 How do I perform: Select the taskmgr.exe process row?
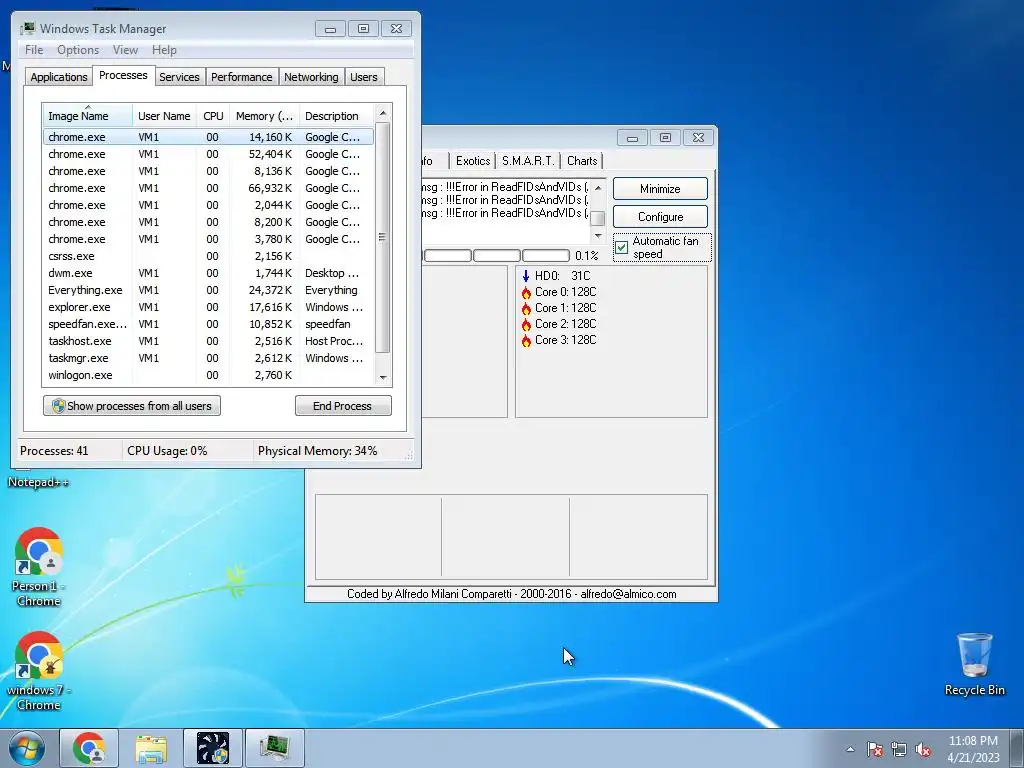208,358
